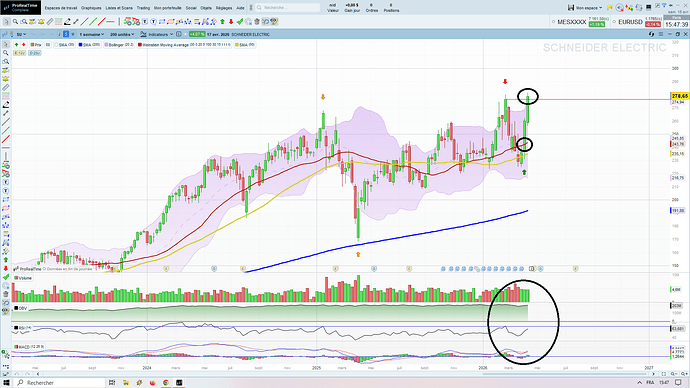Click the save floppy disk icon

coord(571,7)
